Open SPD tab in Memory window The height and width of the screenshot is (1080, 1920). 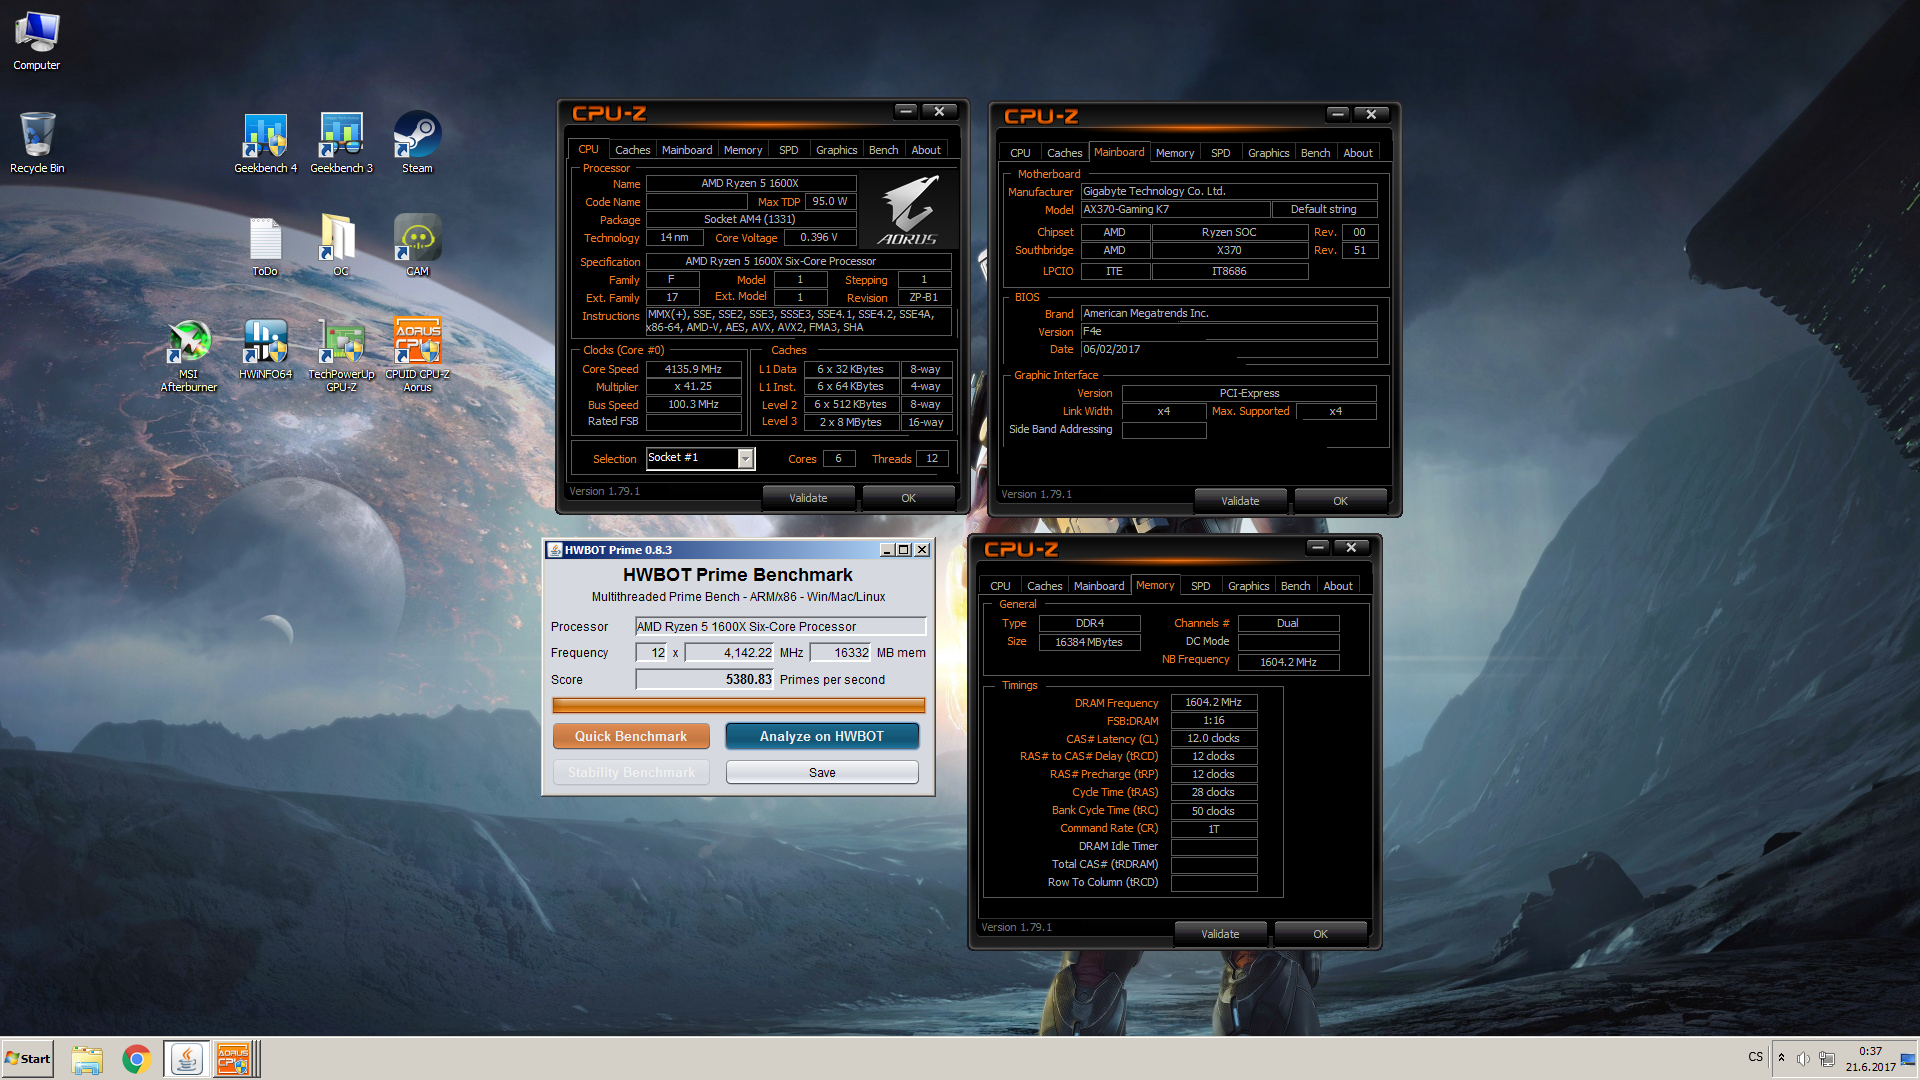(x=1201, y=586)
